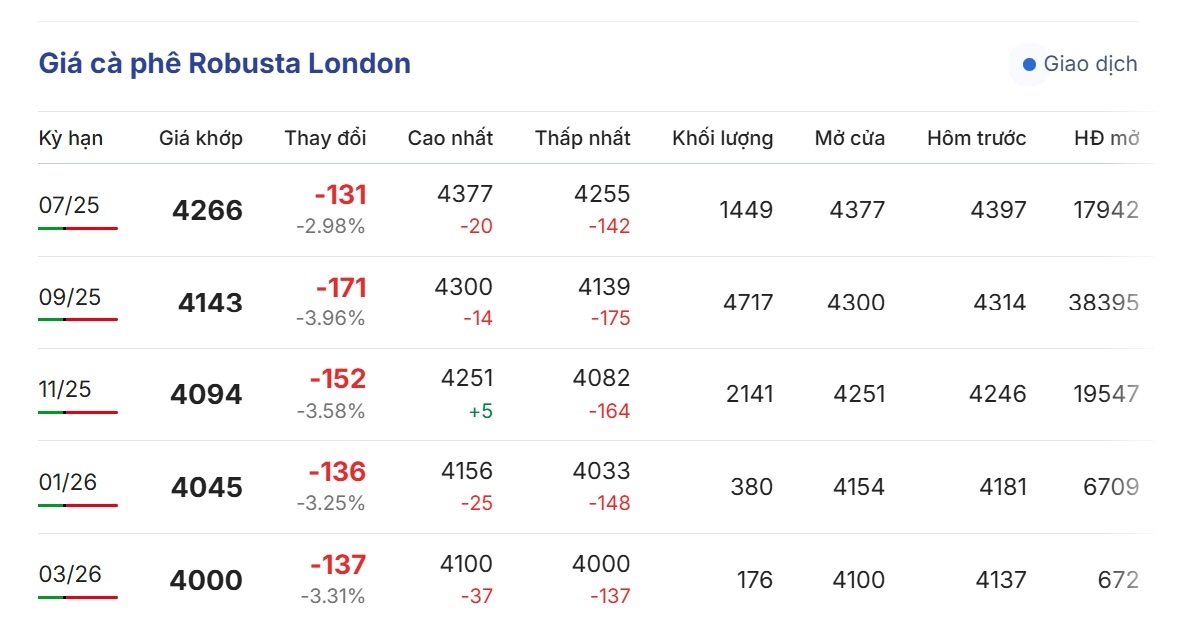1180x626 pixels.
Task: Click the Khối lượng column header
Action: coord(722,138)
